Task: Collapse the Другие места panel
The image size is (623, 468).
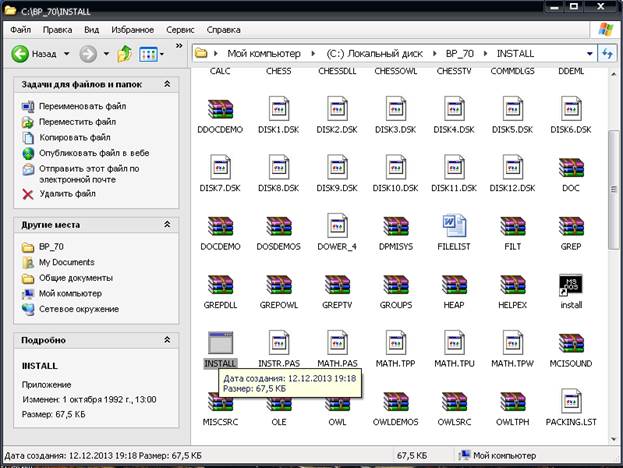Action: pos(167,224)
